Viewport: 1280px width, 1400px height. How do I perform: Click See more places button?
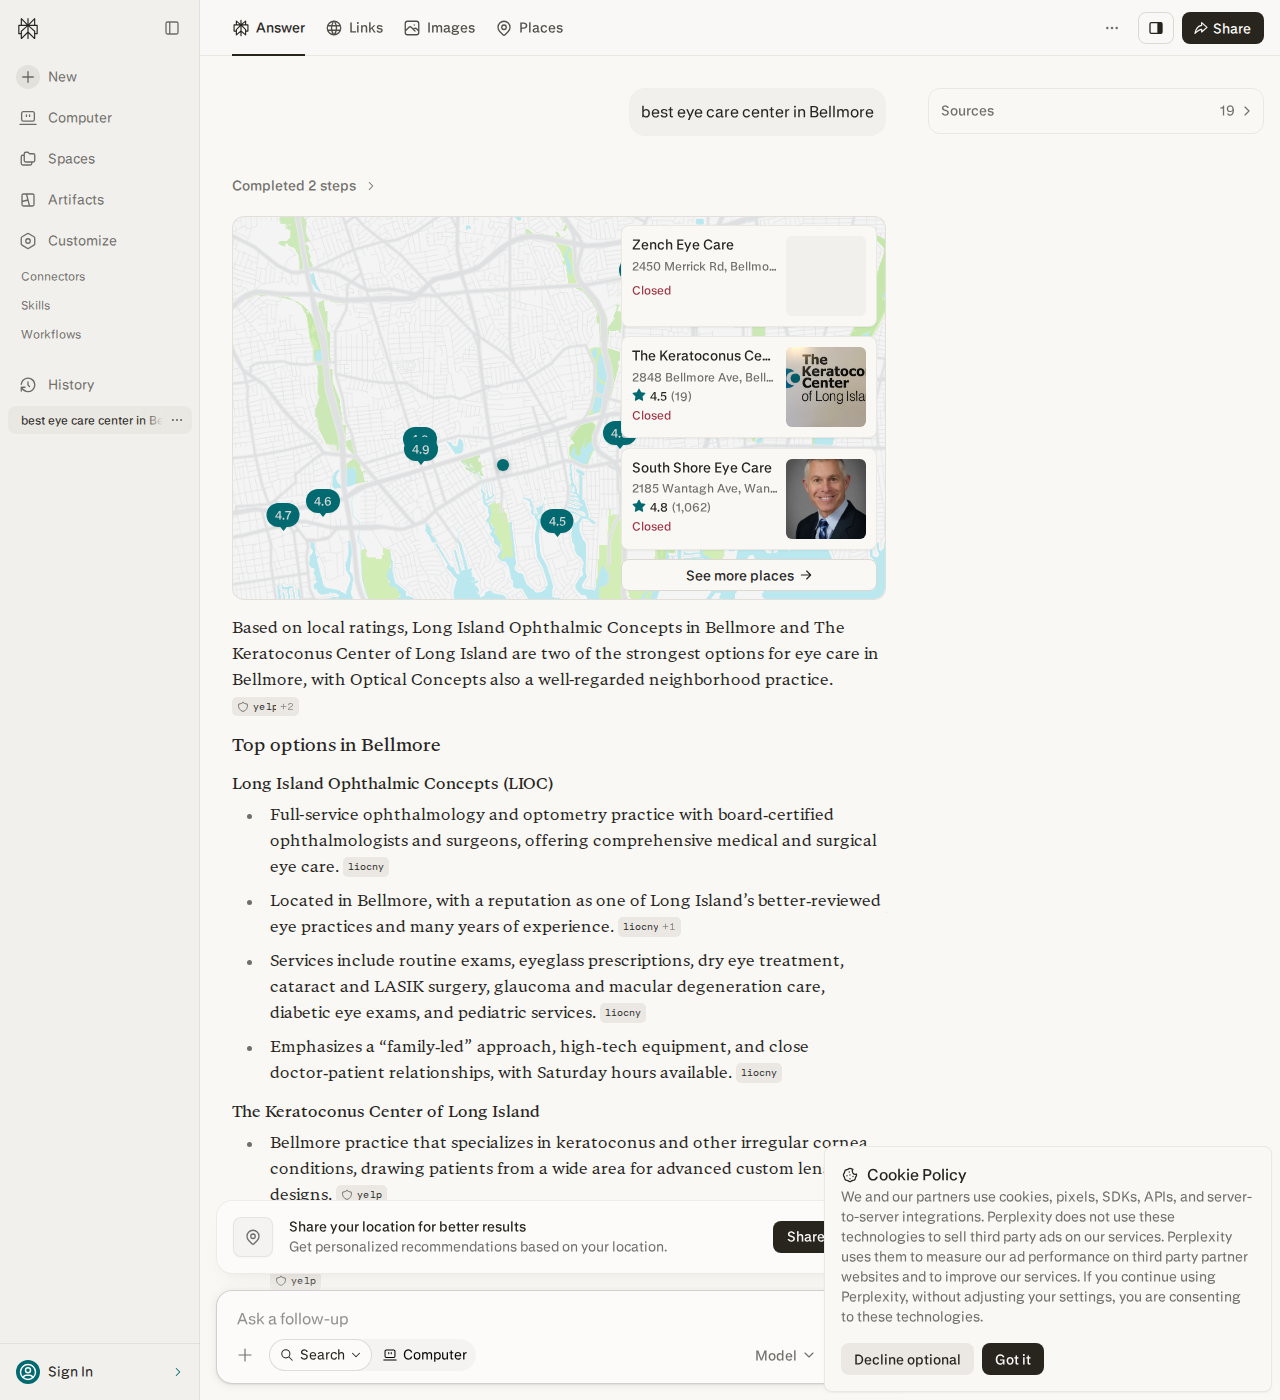click(749, 576)
